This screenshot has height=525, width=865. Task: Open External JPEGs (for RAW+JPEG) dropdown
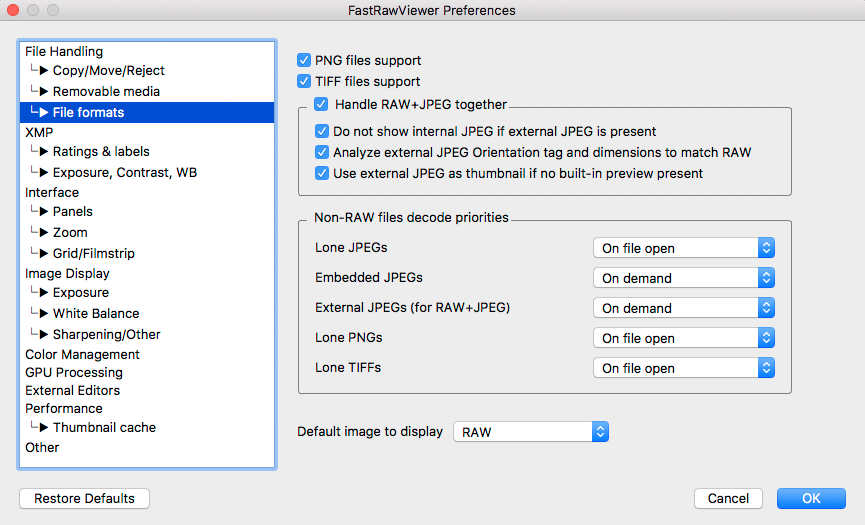click(684, 308)
